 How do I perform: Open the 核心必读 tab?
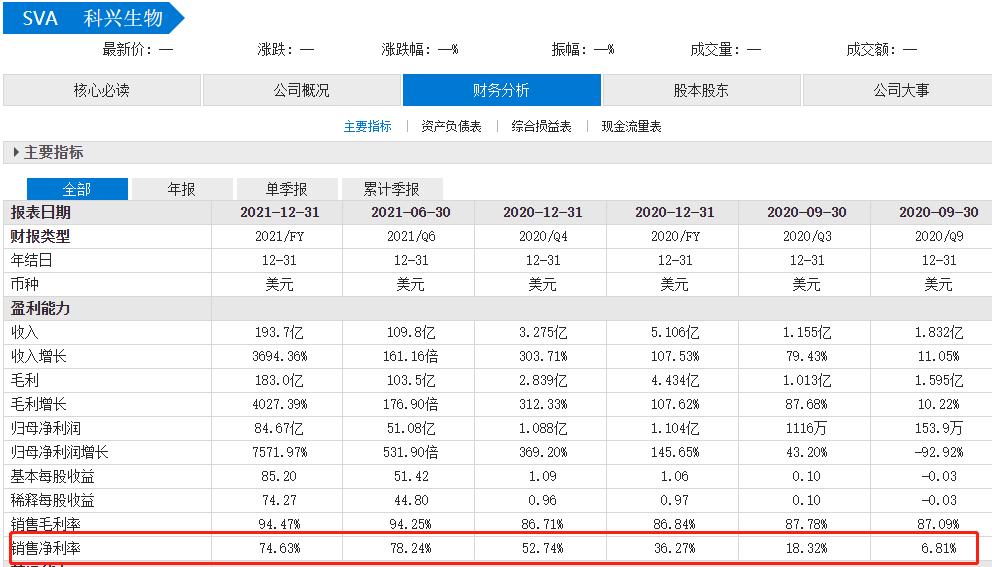pos(102,90)
